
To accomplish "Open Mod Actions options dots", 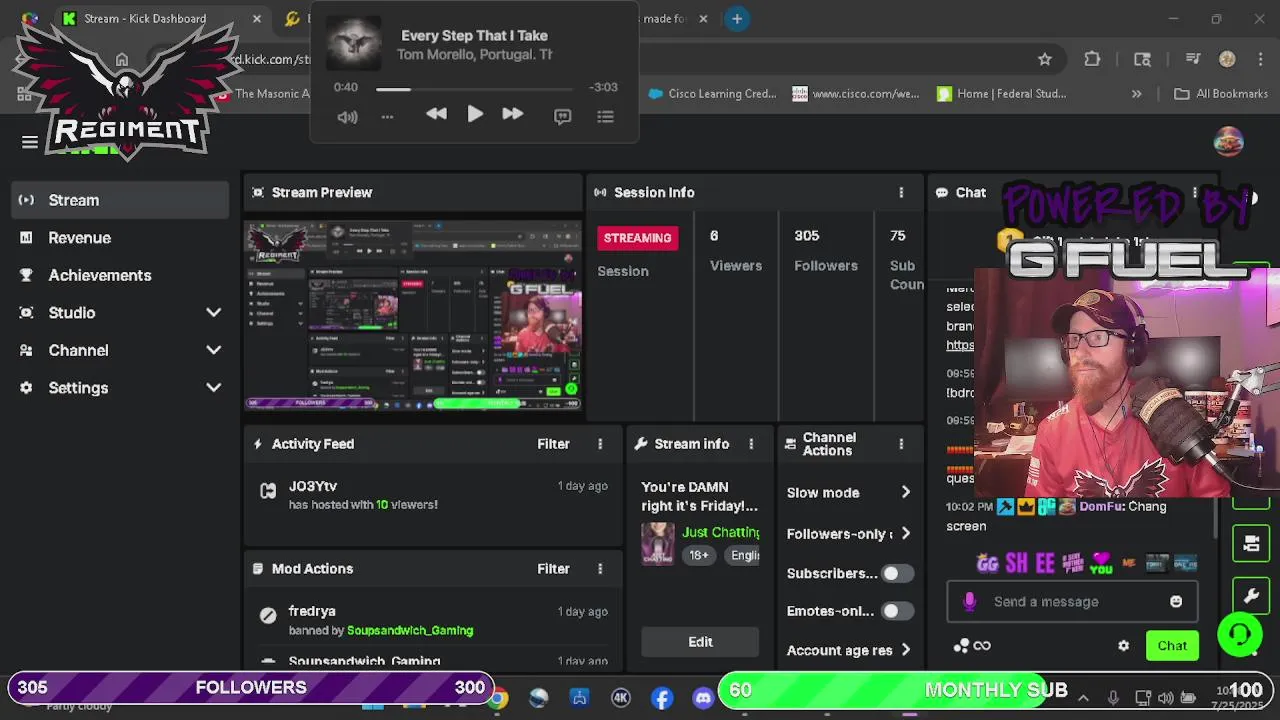I will click(600, 569).
